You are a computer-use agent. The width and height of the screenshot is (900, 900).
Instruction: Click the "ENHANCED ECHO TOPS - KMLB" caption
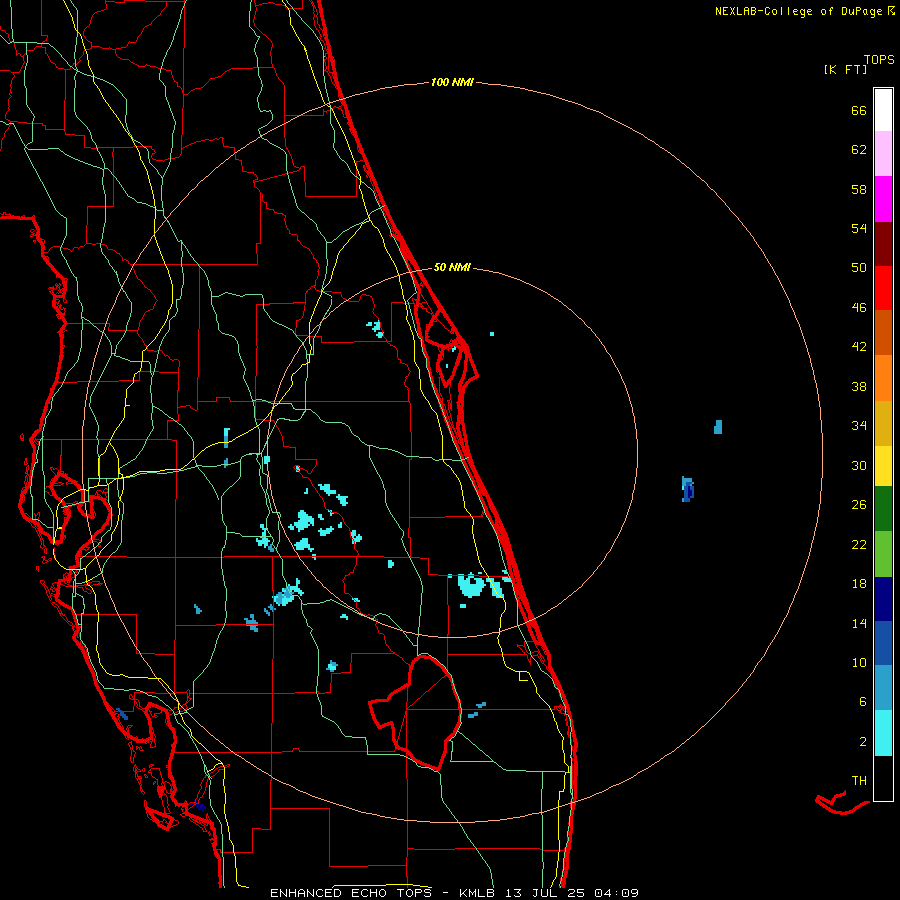point(385,893)
